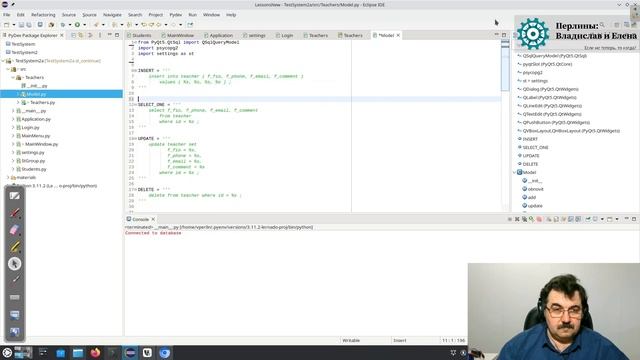Expand the materials folder
Screen dimensions: 640x360
point(8,178)
